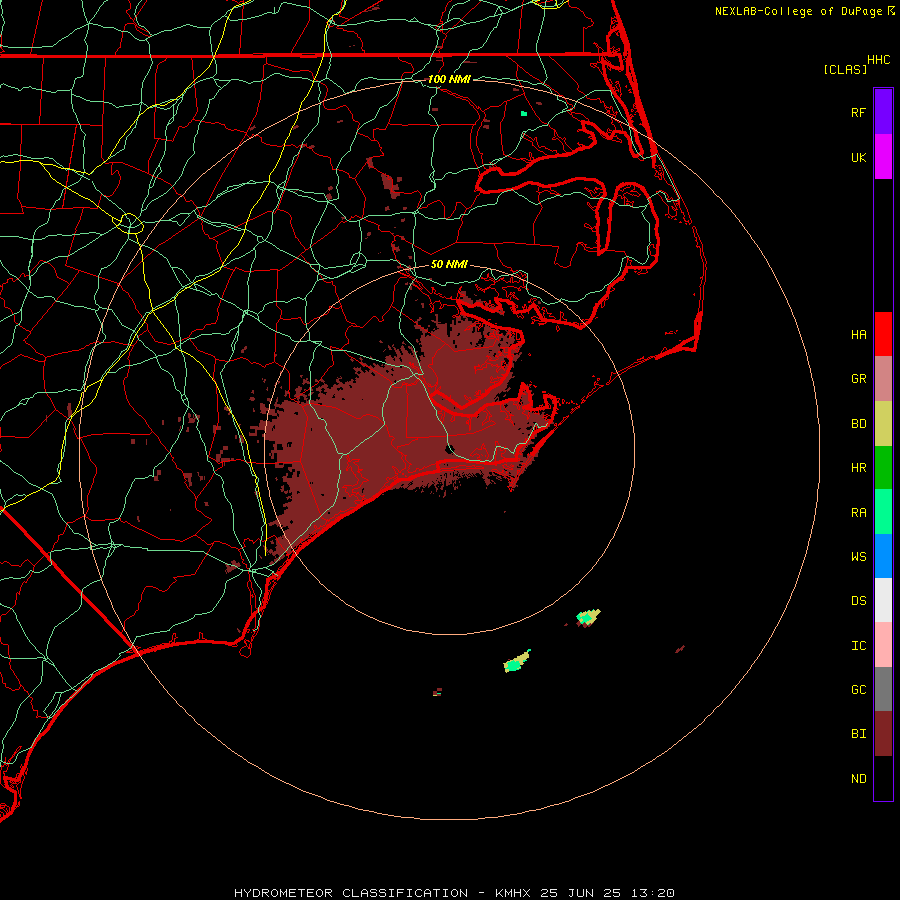The image size is (900, 900).
Task: Click the [CLAS] legend header
Action: (x=845, y=70)
